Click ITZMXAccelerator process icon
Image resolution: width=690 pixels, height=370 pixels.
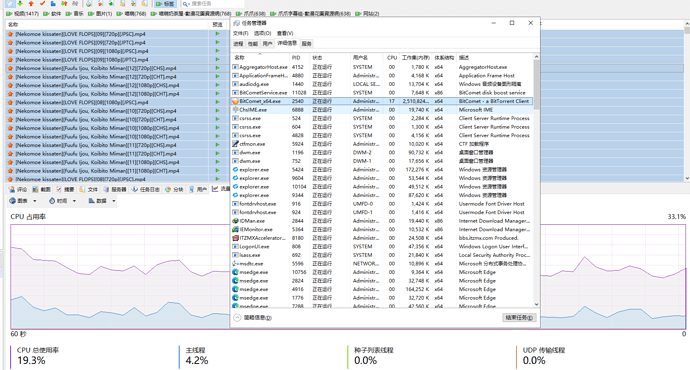pos(235,238)
